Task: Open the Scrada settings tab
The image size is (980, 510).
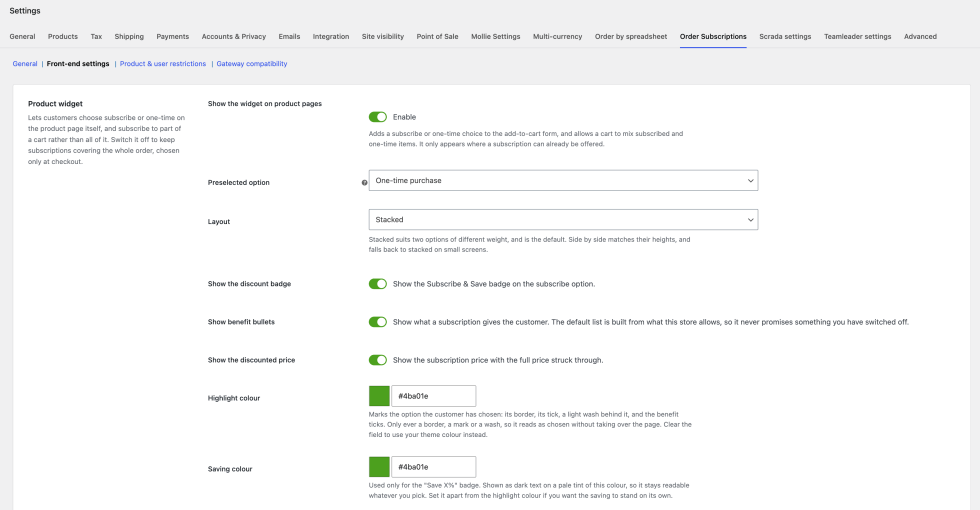Action: tap(785, 36)
